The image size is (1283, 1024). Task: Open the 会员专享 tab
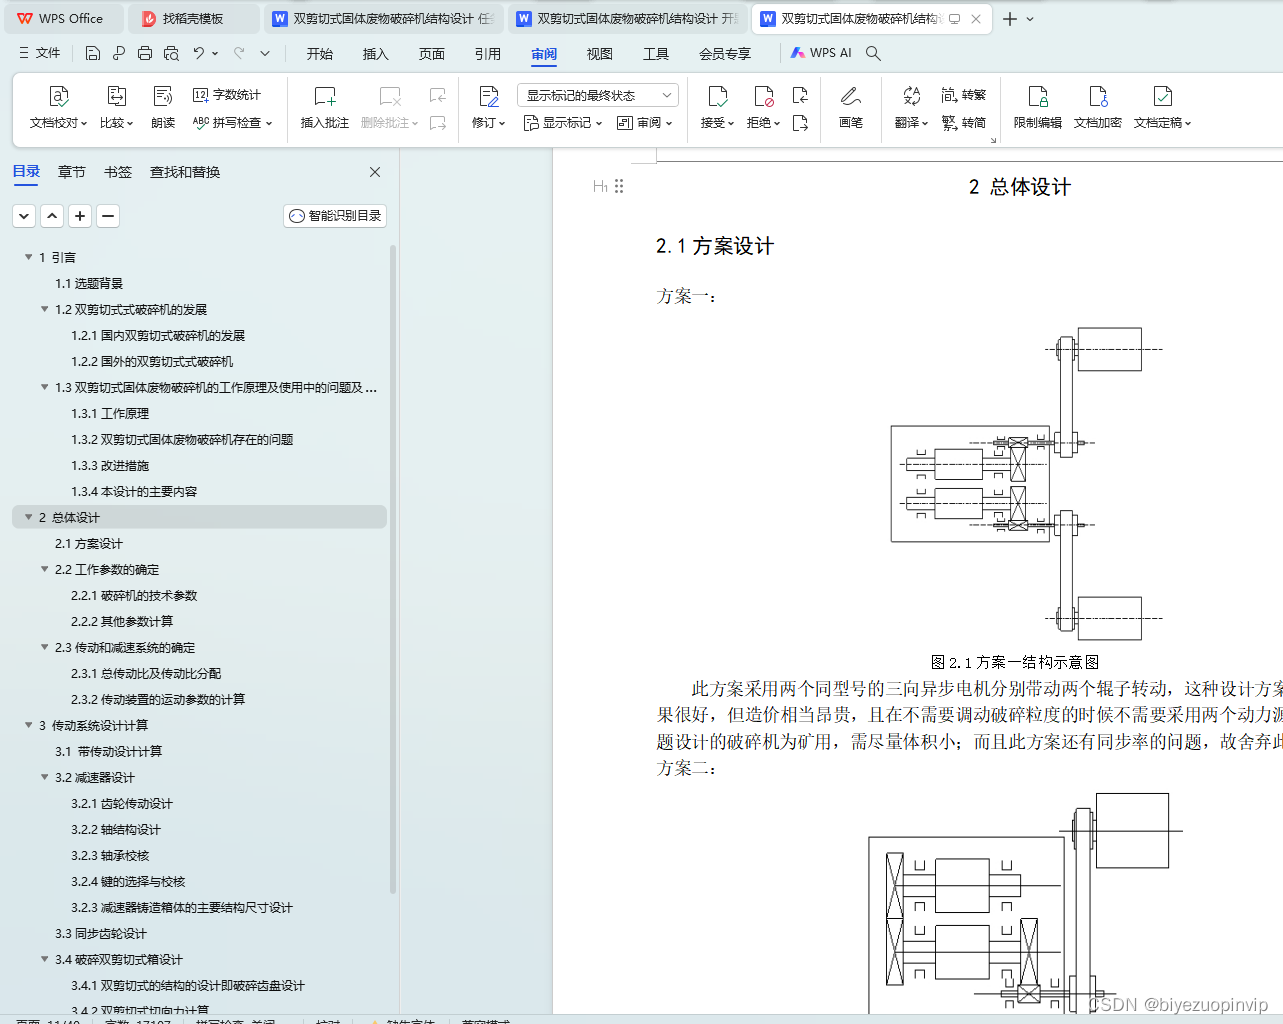725,54
